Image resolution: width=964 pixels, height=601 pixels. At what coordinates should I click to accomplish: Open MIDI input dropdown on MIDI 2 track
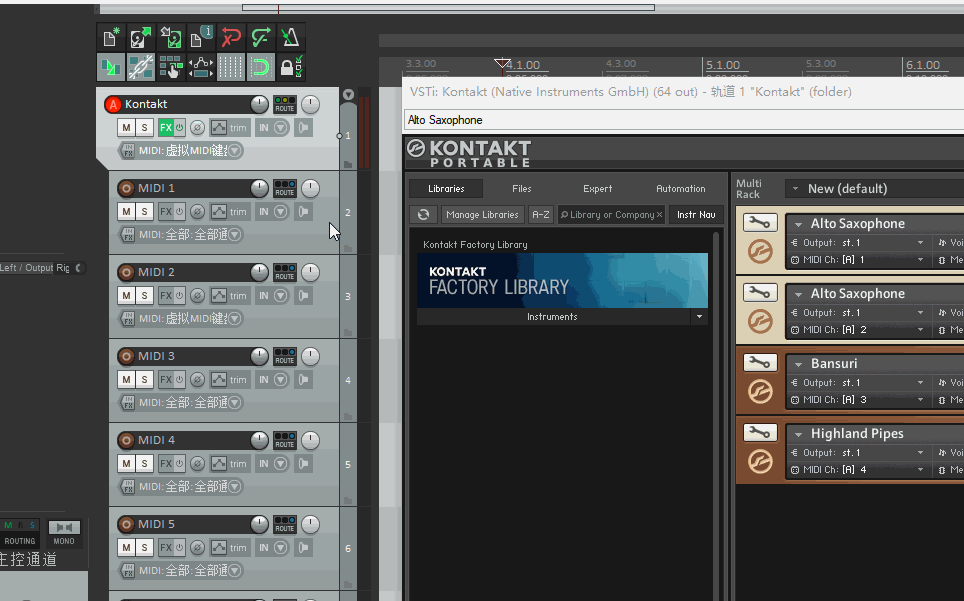click(x=235, y=318)
